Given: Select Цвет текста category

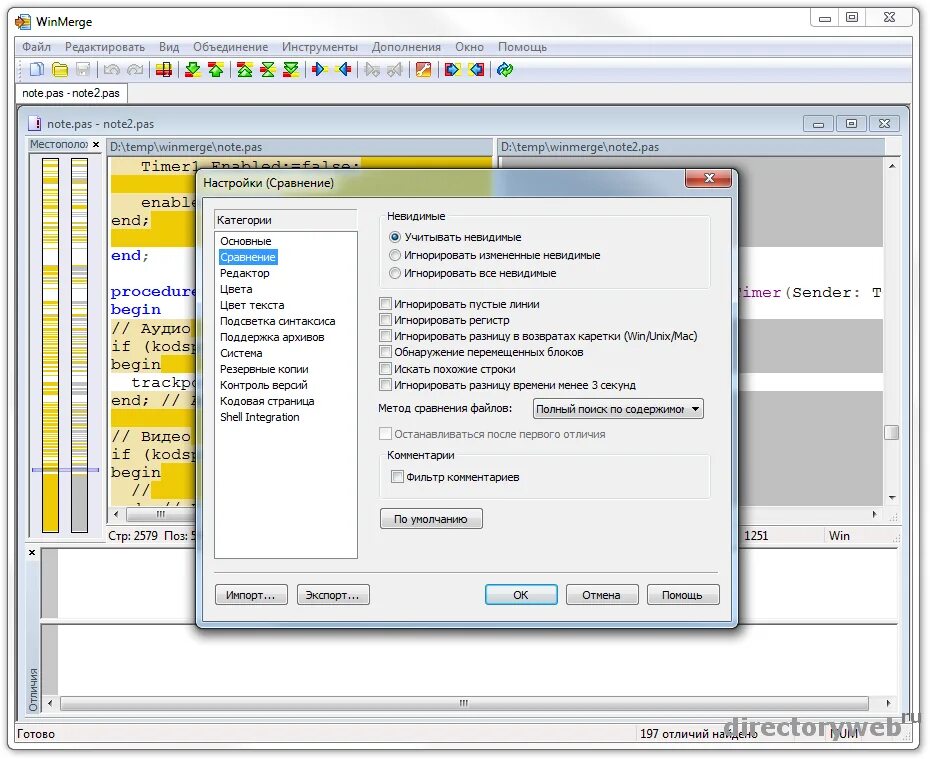Looking at the screenshot, I should coord(252,305).
